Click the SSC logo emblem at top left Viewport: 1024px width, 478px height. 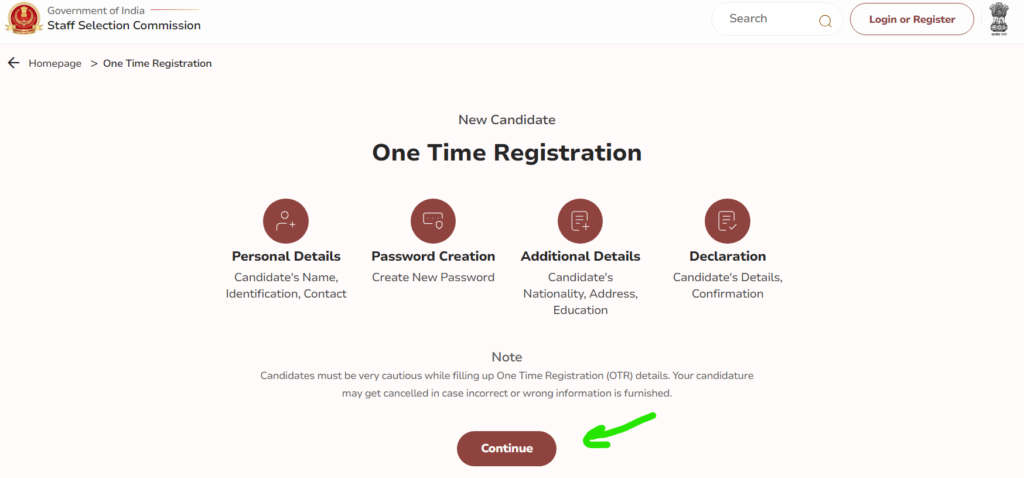click(24, 19)
